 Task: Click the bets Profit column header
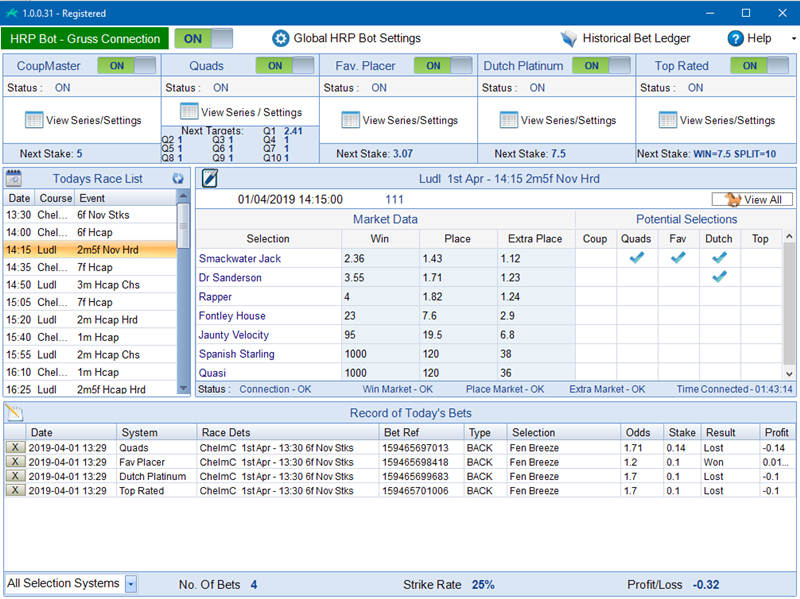(777, 433)
